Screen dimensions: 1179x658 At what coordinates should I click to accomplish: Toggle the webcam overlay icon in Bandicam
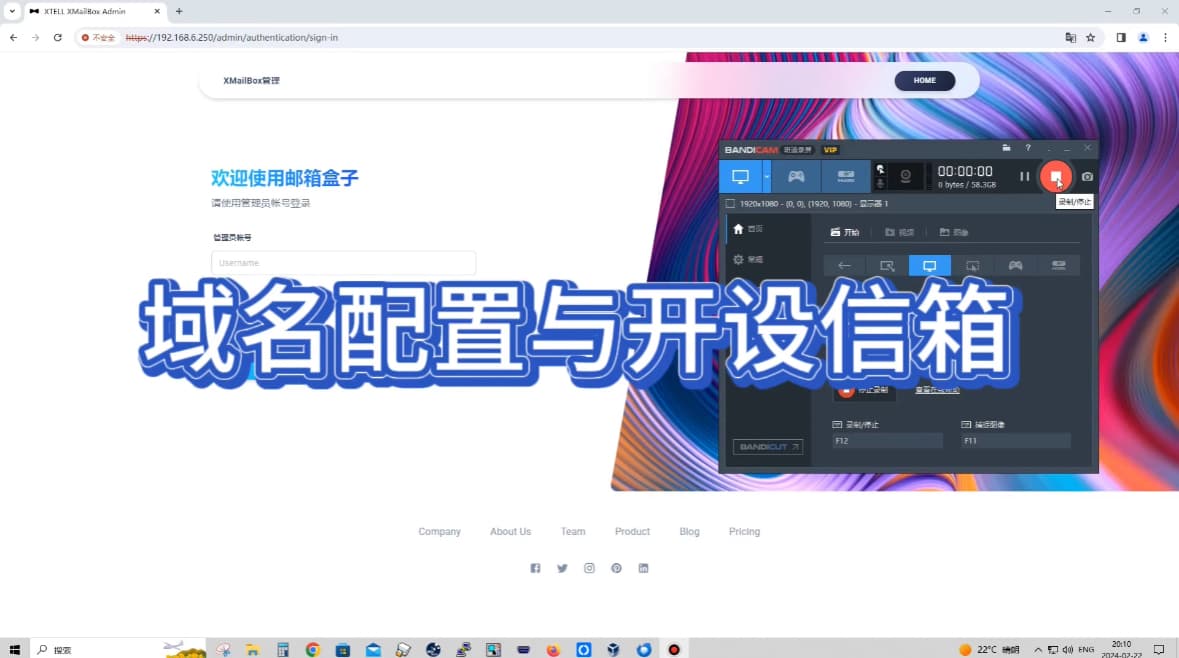pyautogui.click(x=905, y=177)
